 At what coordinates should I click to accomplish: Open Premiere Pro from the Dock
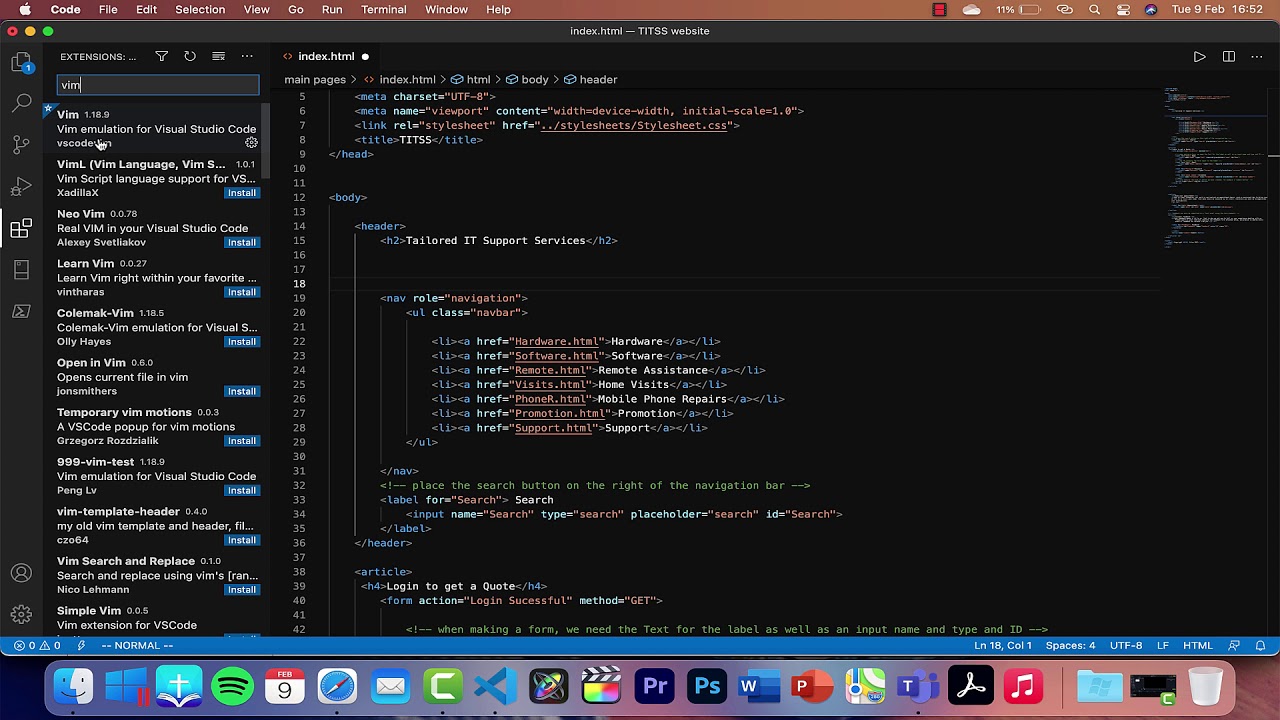[x=655, y=687]
